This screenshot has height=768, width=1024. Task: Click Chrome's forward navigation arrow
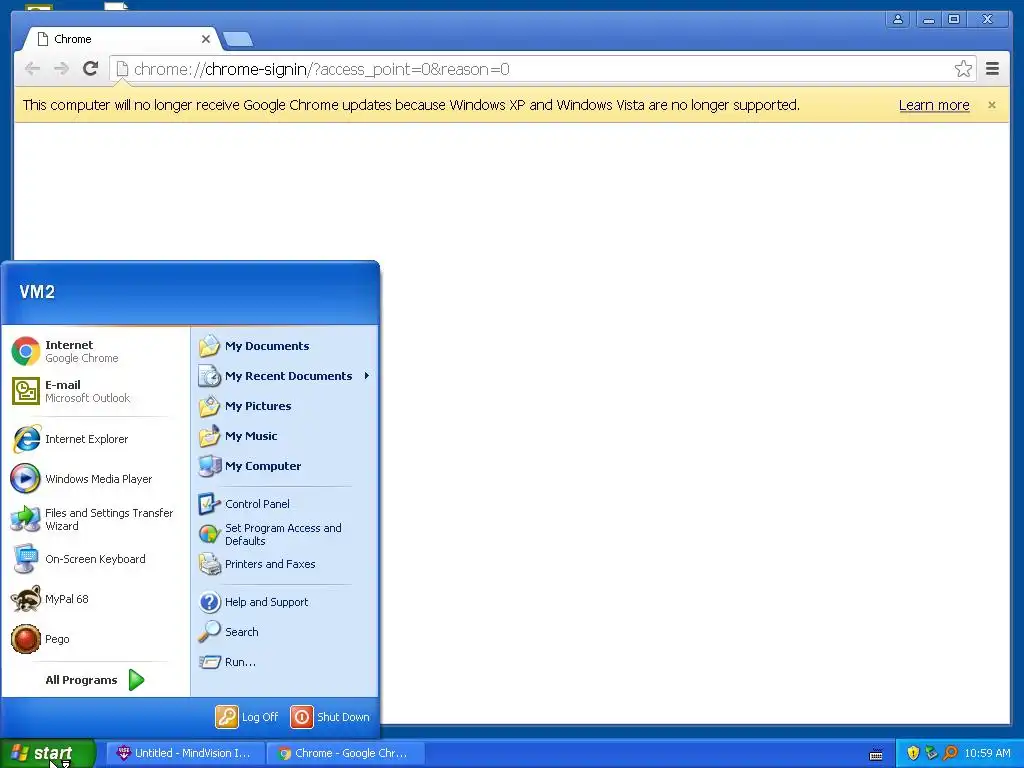point(61,69)
